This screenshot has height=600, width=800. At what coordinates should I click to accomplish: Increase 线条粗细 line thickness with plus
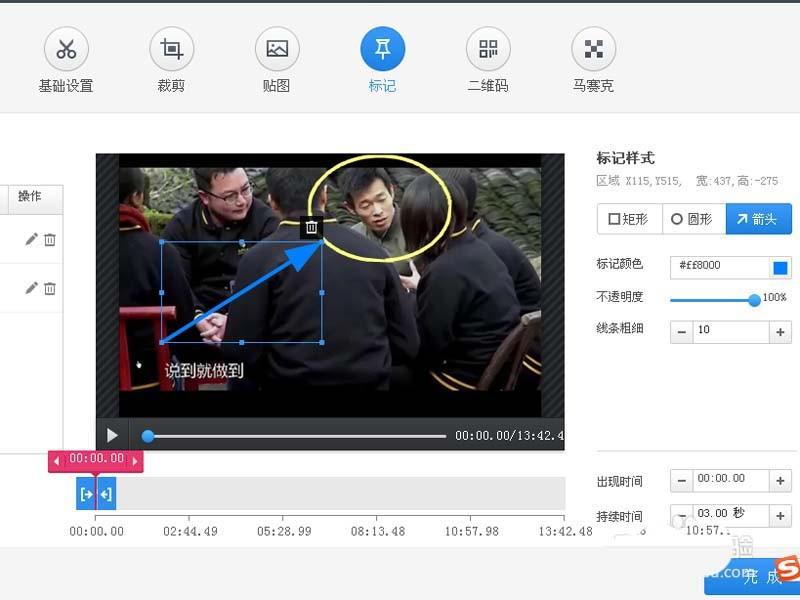tap(779, 332)
